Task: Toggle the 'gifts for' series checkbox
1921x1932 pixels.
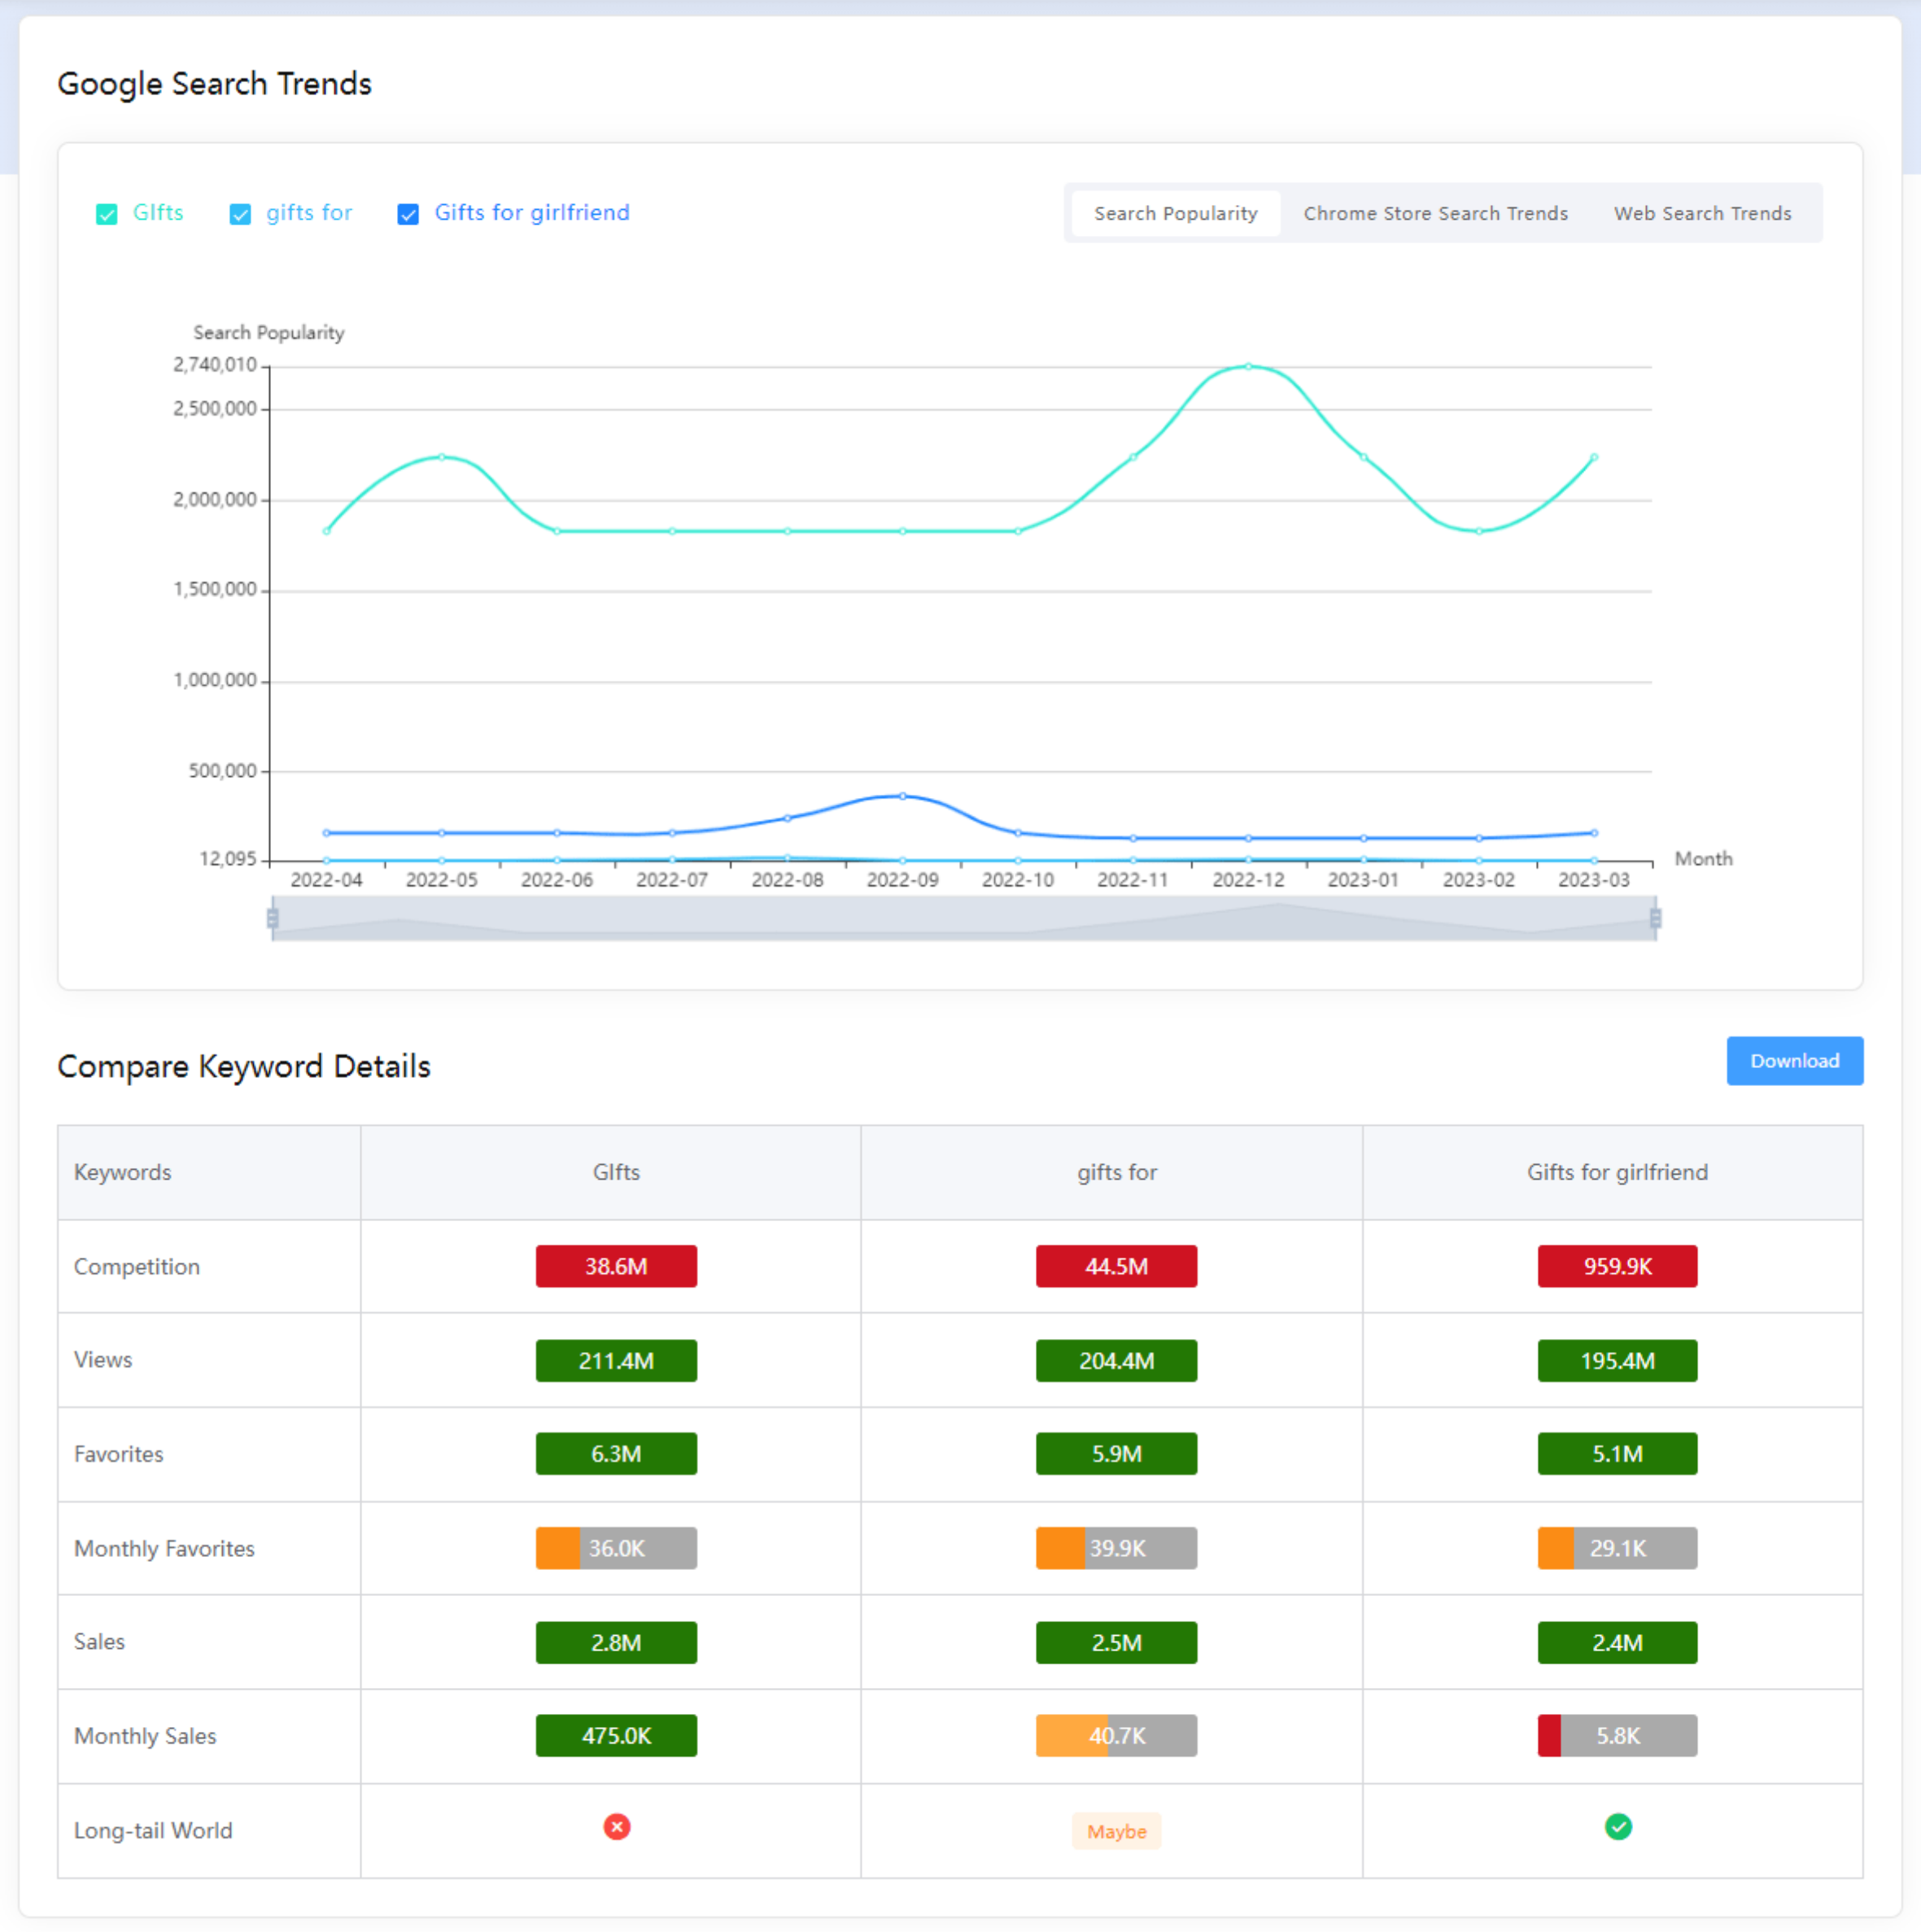Action: coord(240,214)
